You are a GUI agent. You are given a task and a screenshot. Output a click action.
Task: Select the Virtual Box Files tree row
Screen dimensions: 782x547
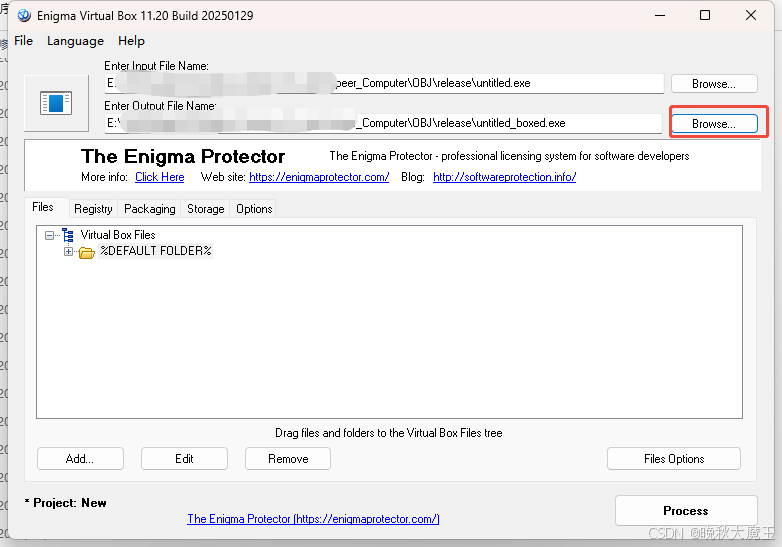pyautogui.click(x=118, y=235)
